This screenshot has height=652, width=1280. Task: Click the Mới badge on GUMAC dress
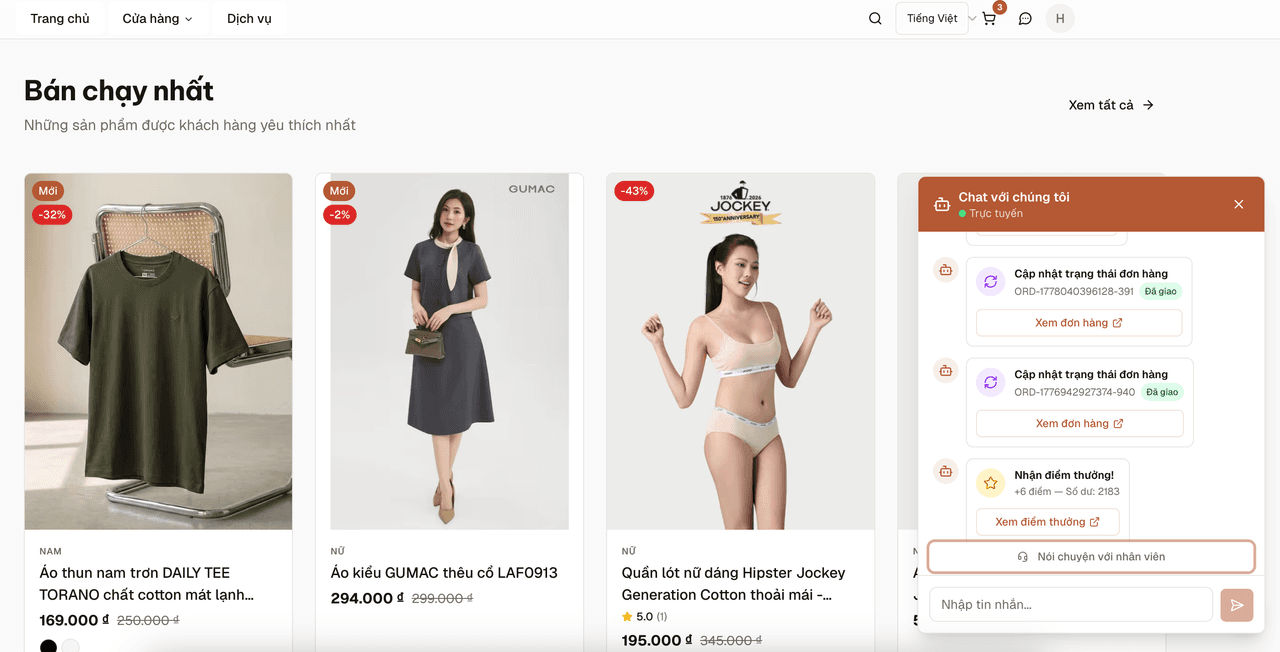tap(339, 191)
